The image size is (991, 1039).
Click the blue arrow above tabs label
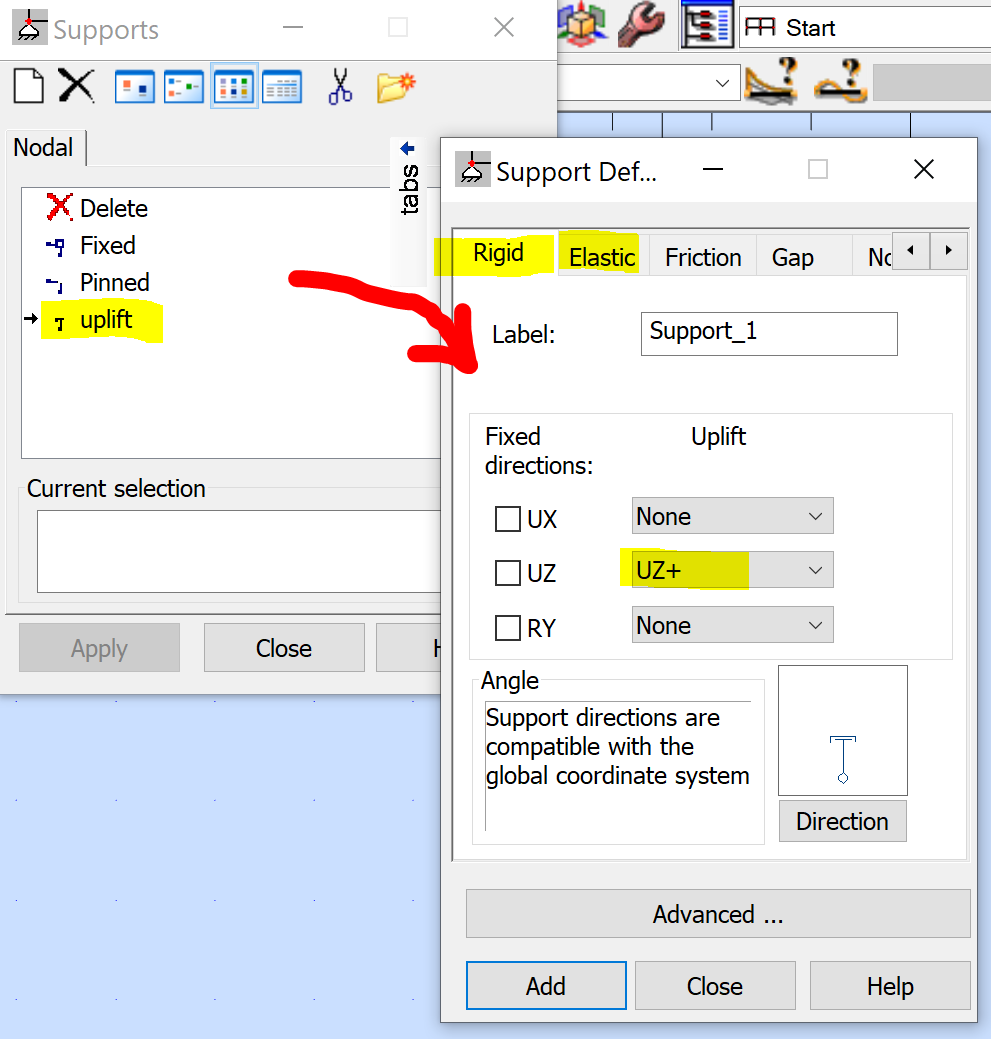click(x=407, y=148)
